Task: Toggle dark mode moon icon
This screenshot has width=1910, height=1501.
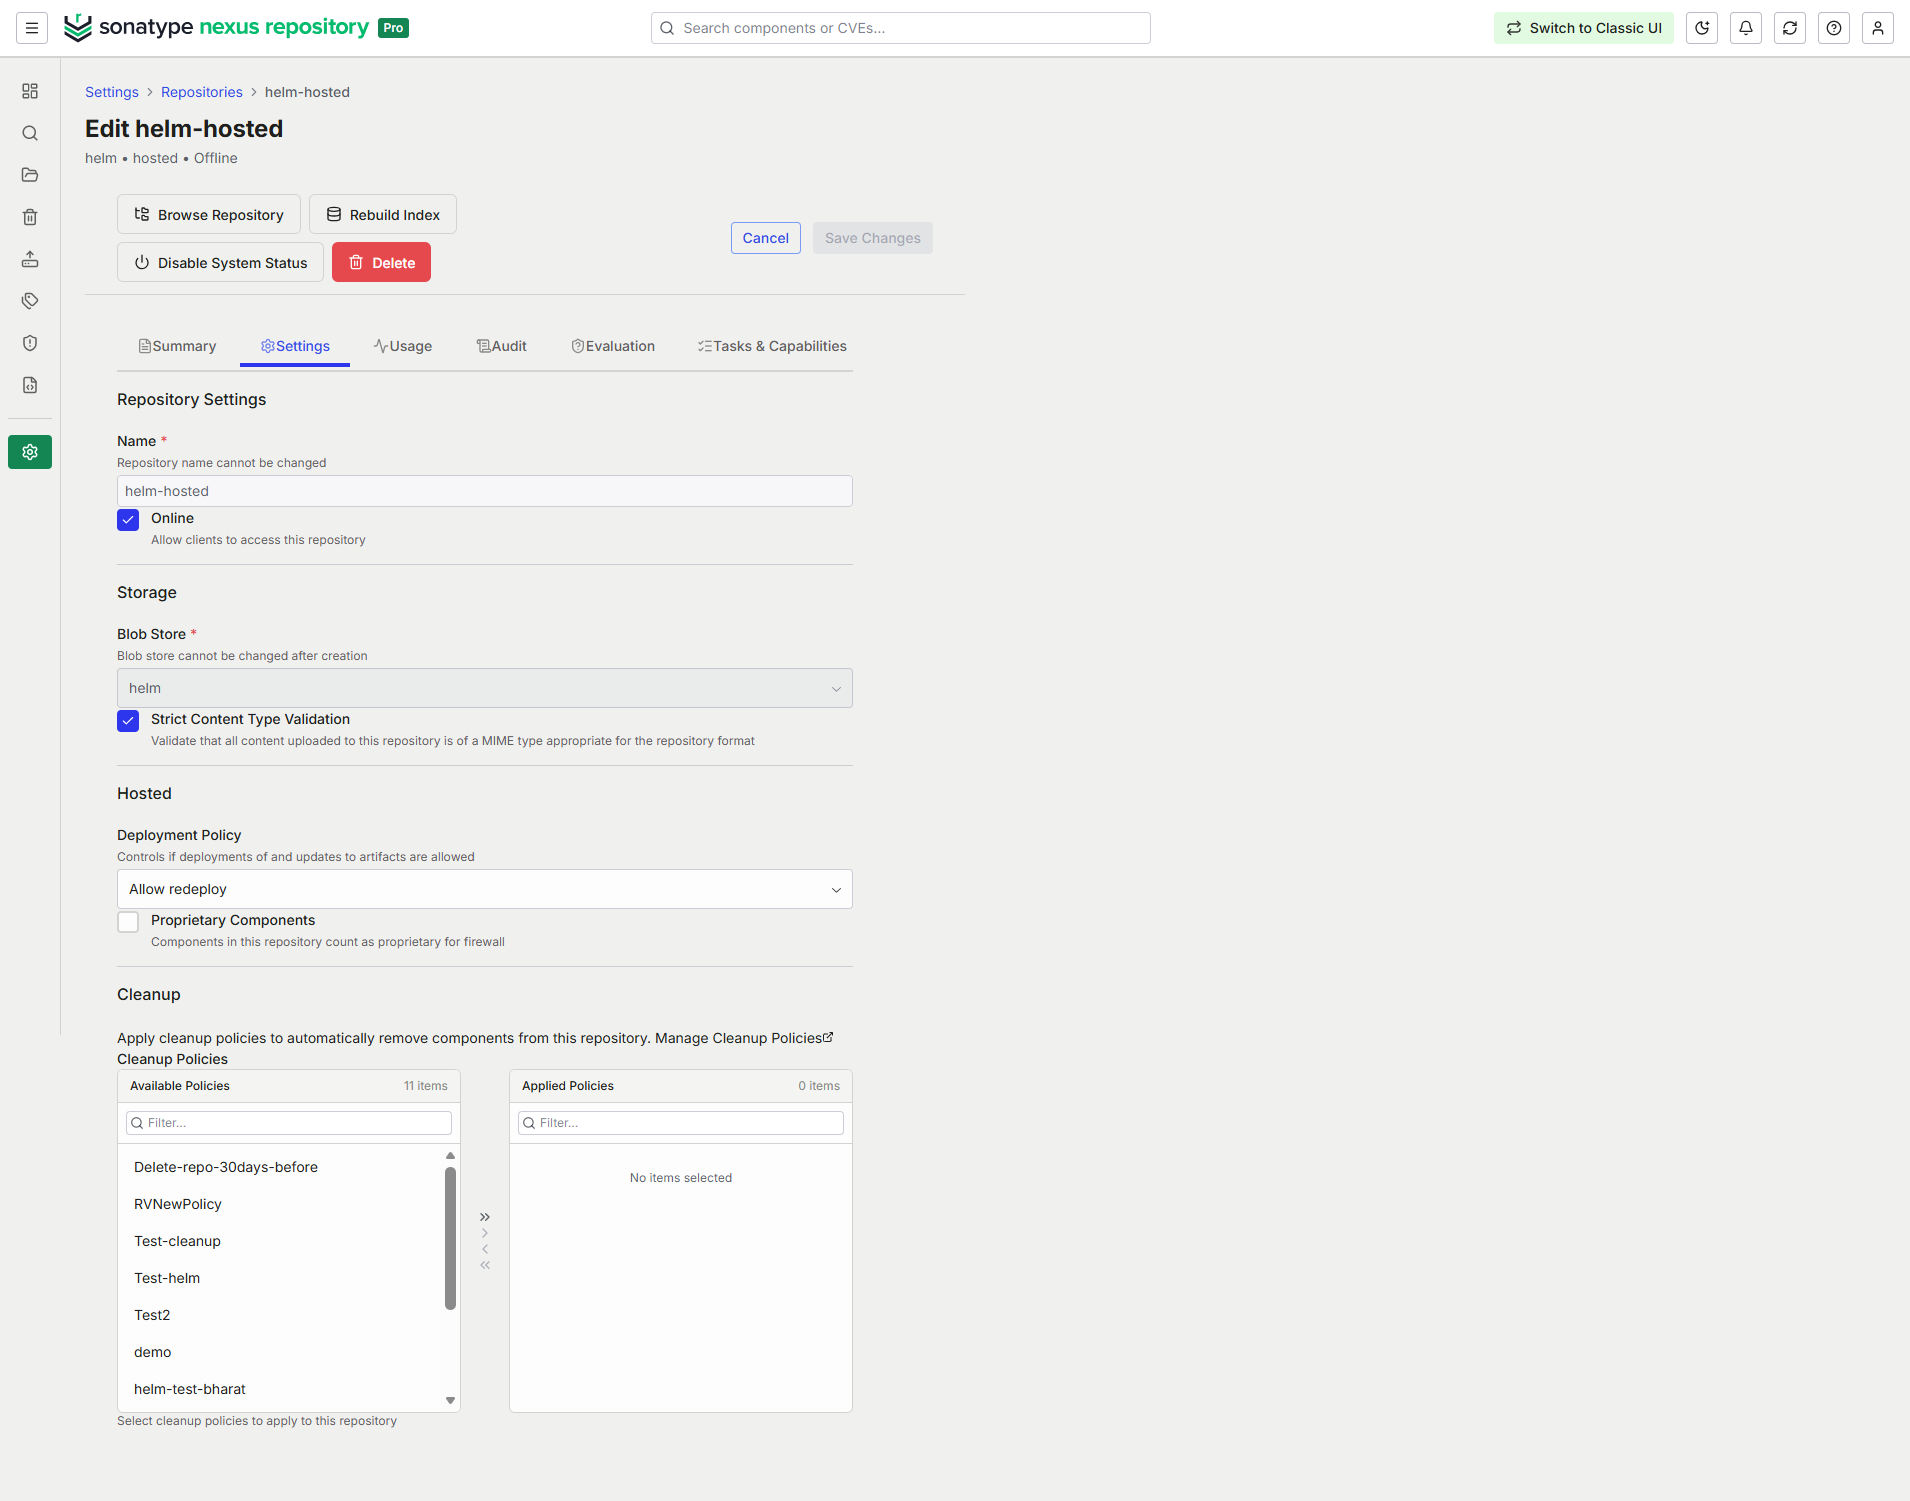Action: [1702, 28]
